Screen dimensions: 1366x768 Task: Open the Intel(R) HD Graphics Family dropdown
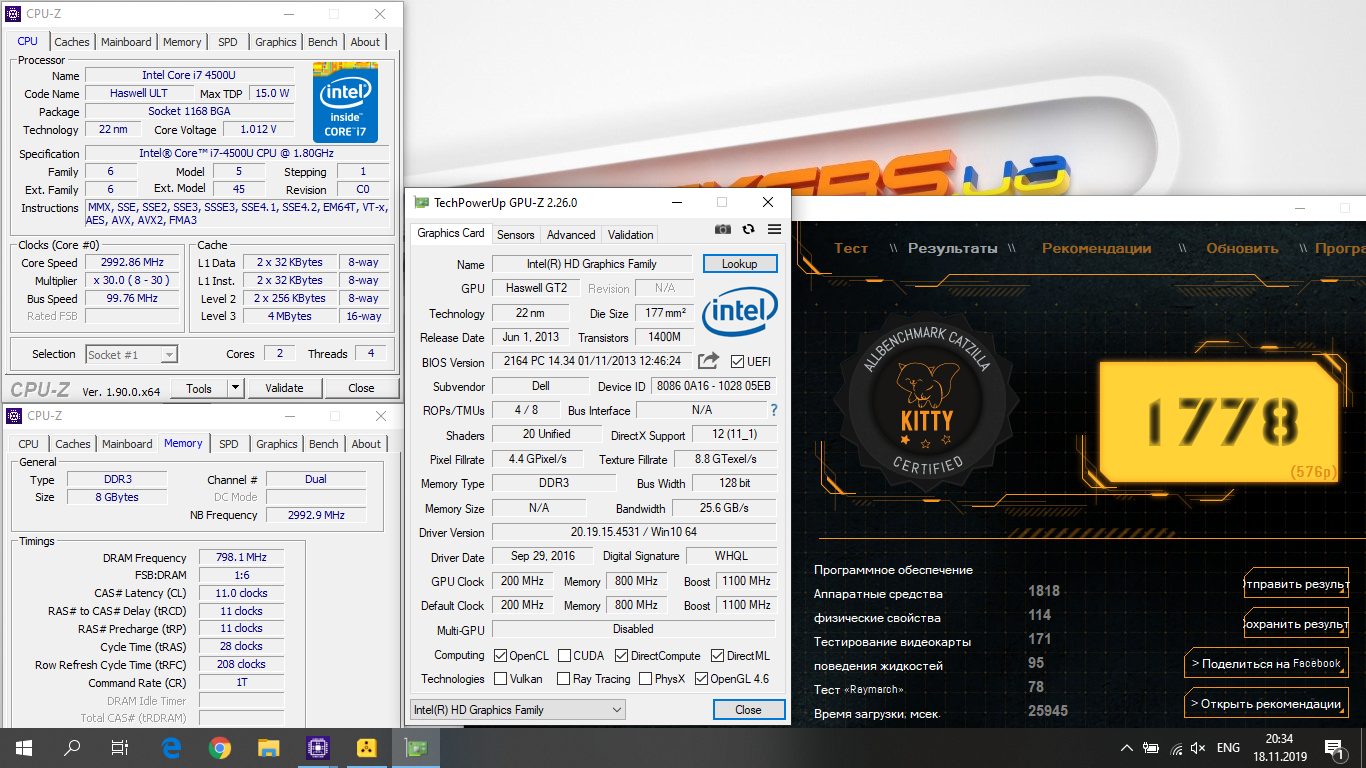tap(518, 710)
